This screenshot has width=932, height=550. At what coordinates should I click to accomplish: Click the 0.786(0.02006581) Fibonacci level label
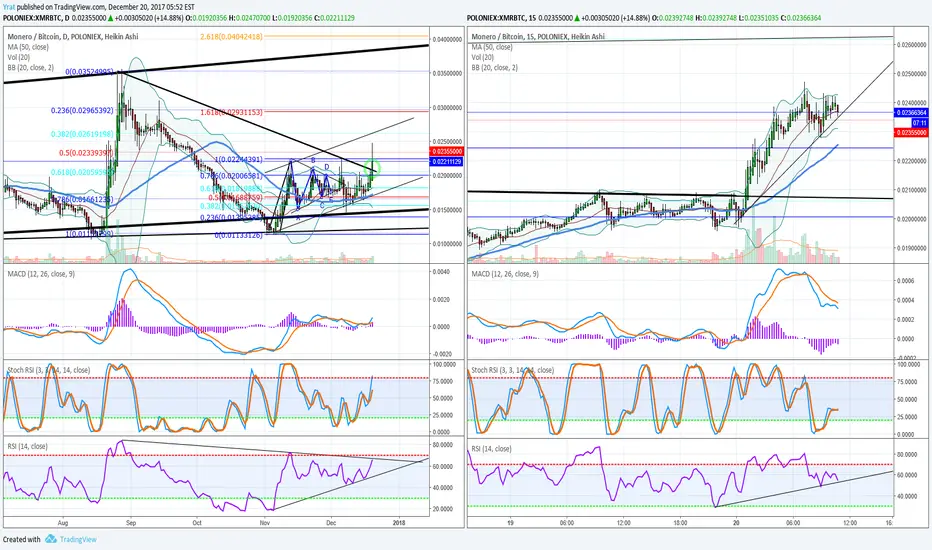pos(231,176)
